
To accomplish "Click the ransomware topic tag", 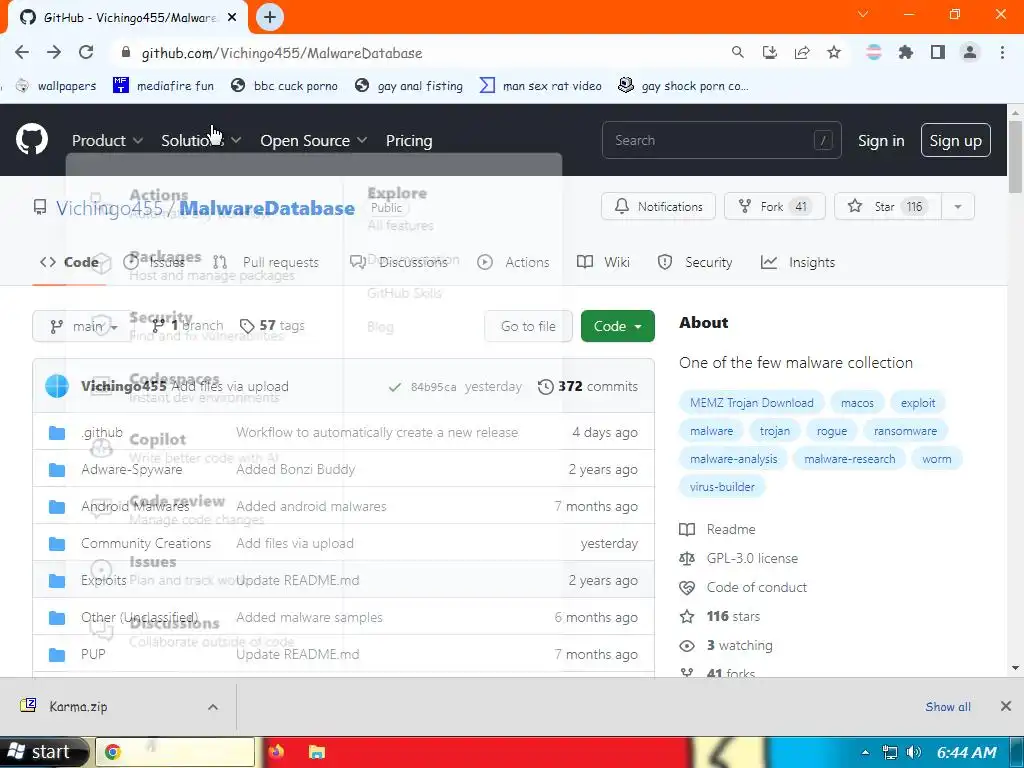I will [905, 431].
